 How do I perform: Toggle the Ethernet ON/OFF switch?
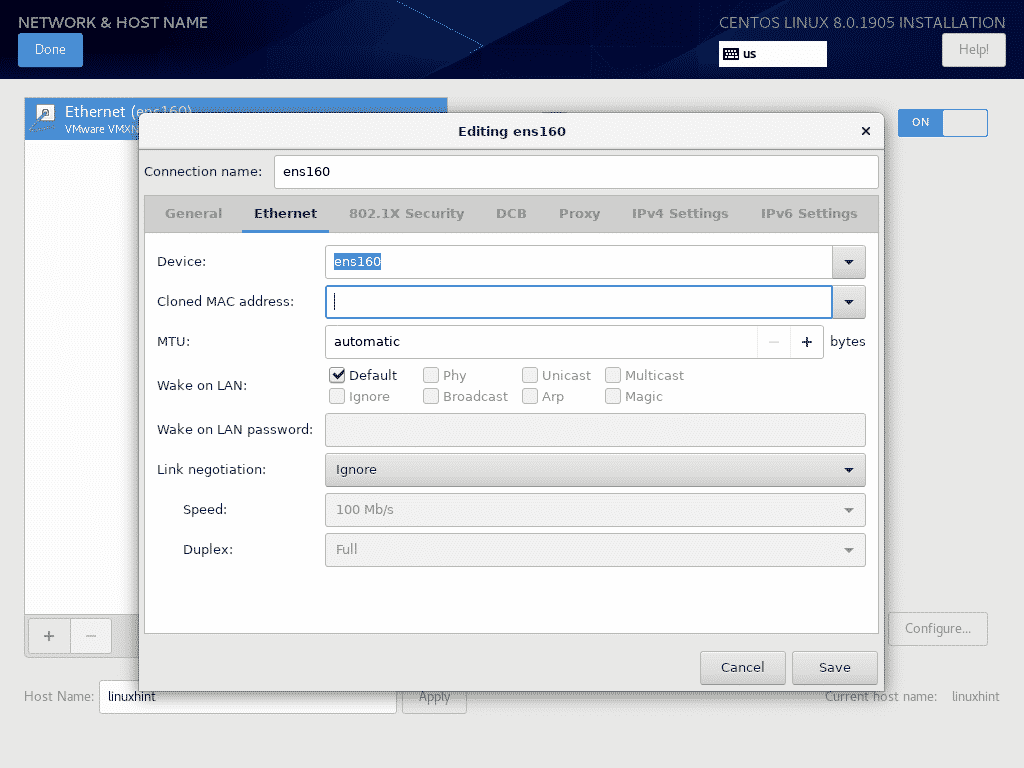pyautogui.click(x=942, y=123)
